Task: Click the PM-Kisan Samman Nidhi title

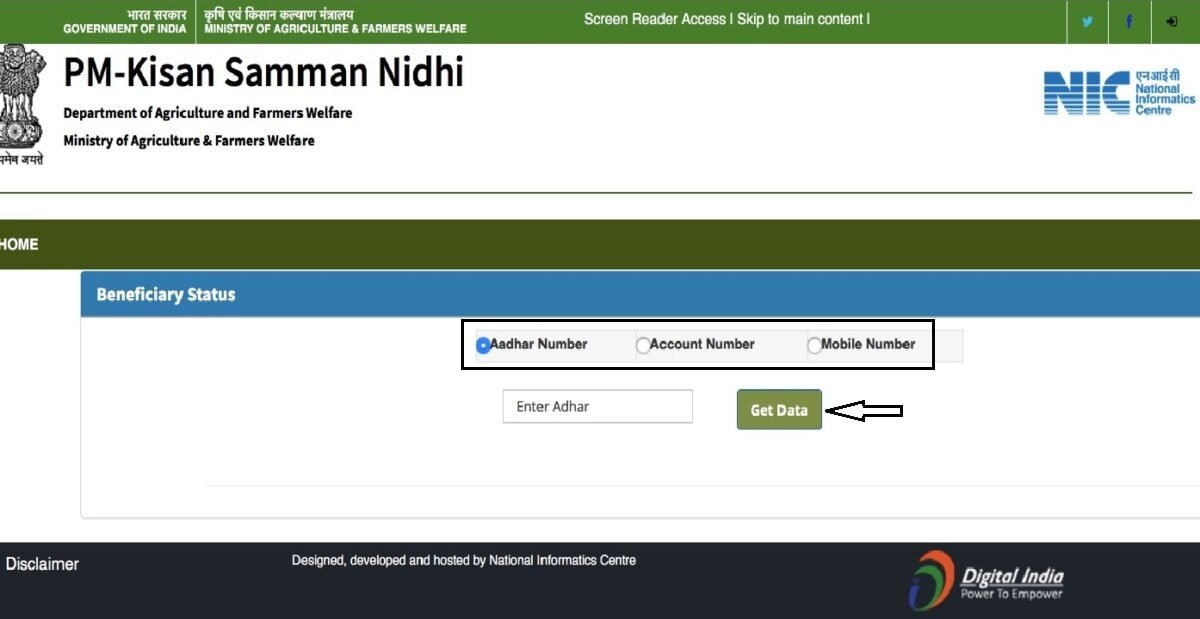Action: click(264, 73)
